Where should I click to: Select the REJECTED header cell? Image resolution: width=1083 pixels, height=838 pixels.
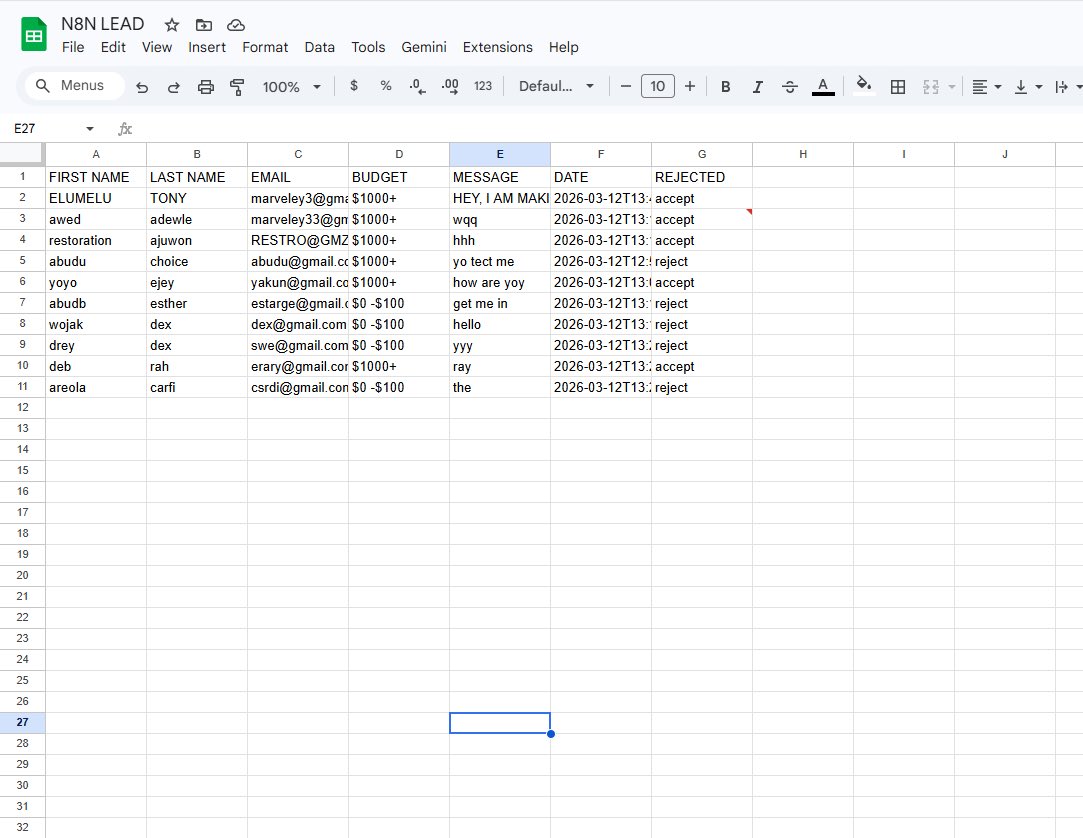702,177
